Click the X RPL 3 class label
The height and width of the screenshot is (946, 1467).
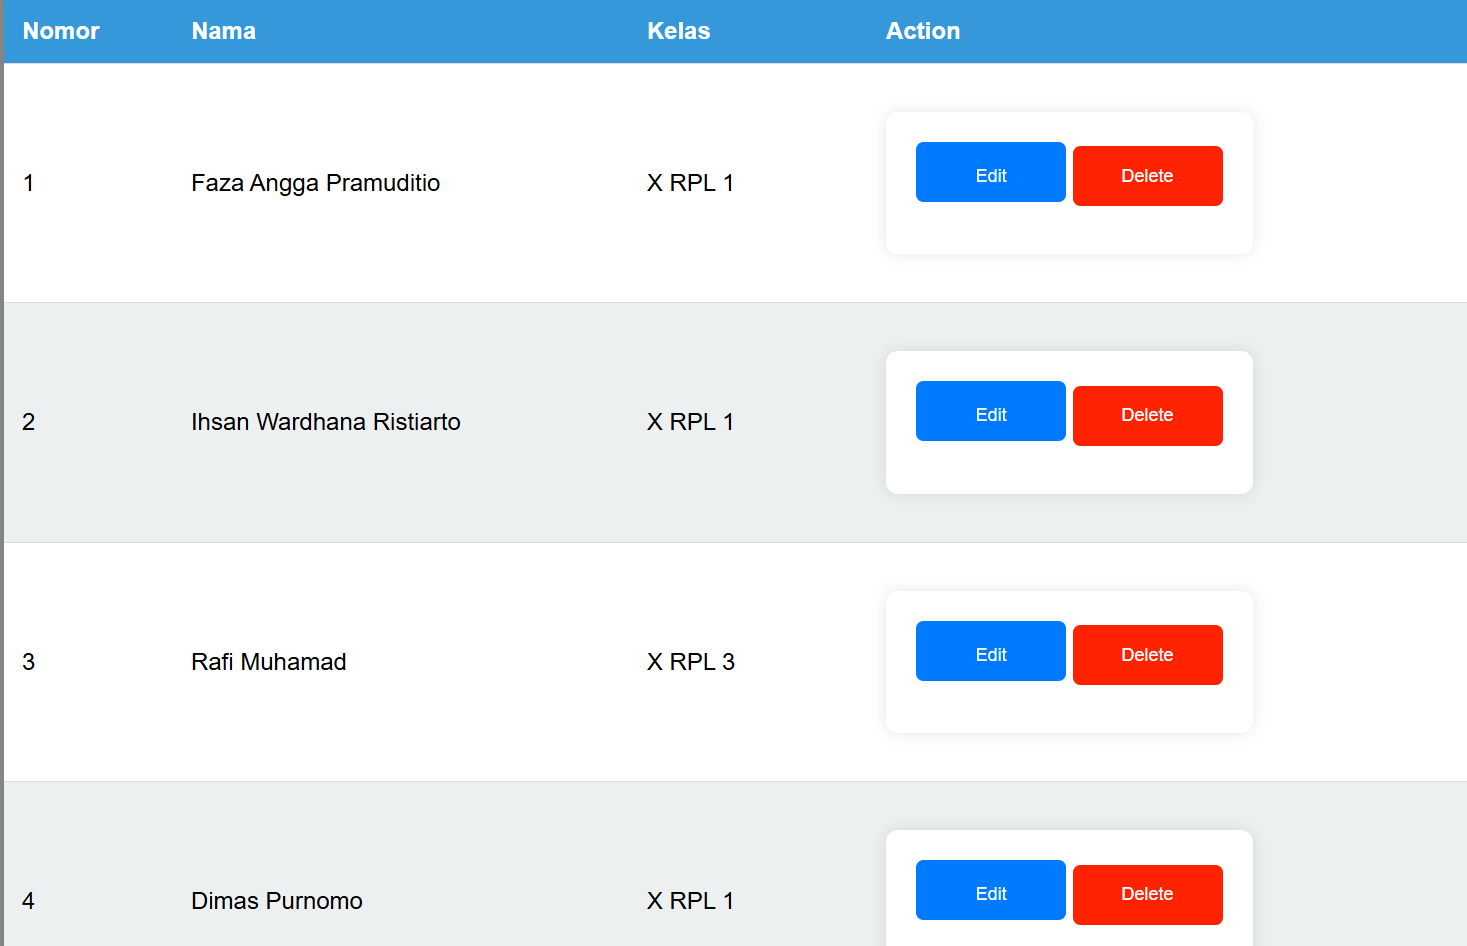pyautogui.click(x=691, y=661)
